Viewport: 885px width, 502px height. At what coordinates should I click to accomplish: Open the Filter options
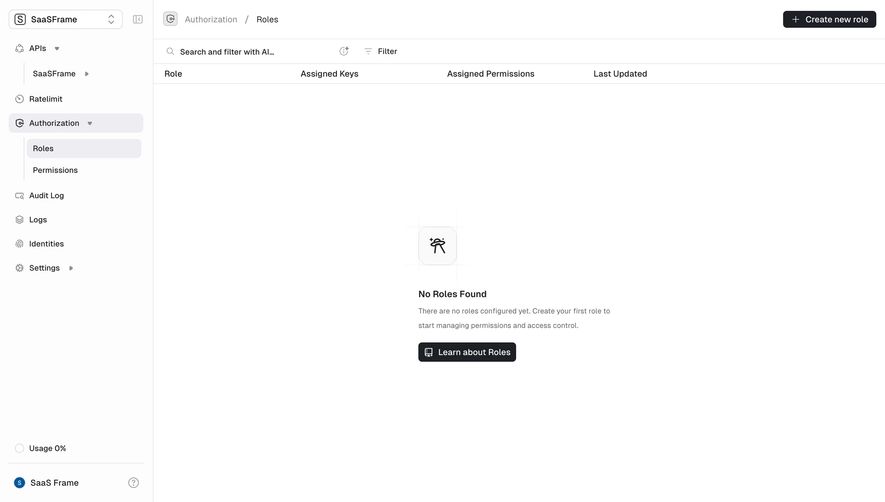coord(380,51)
